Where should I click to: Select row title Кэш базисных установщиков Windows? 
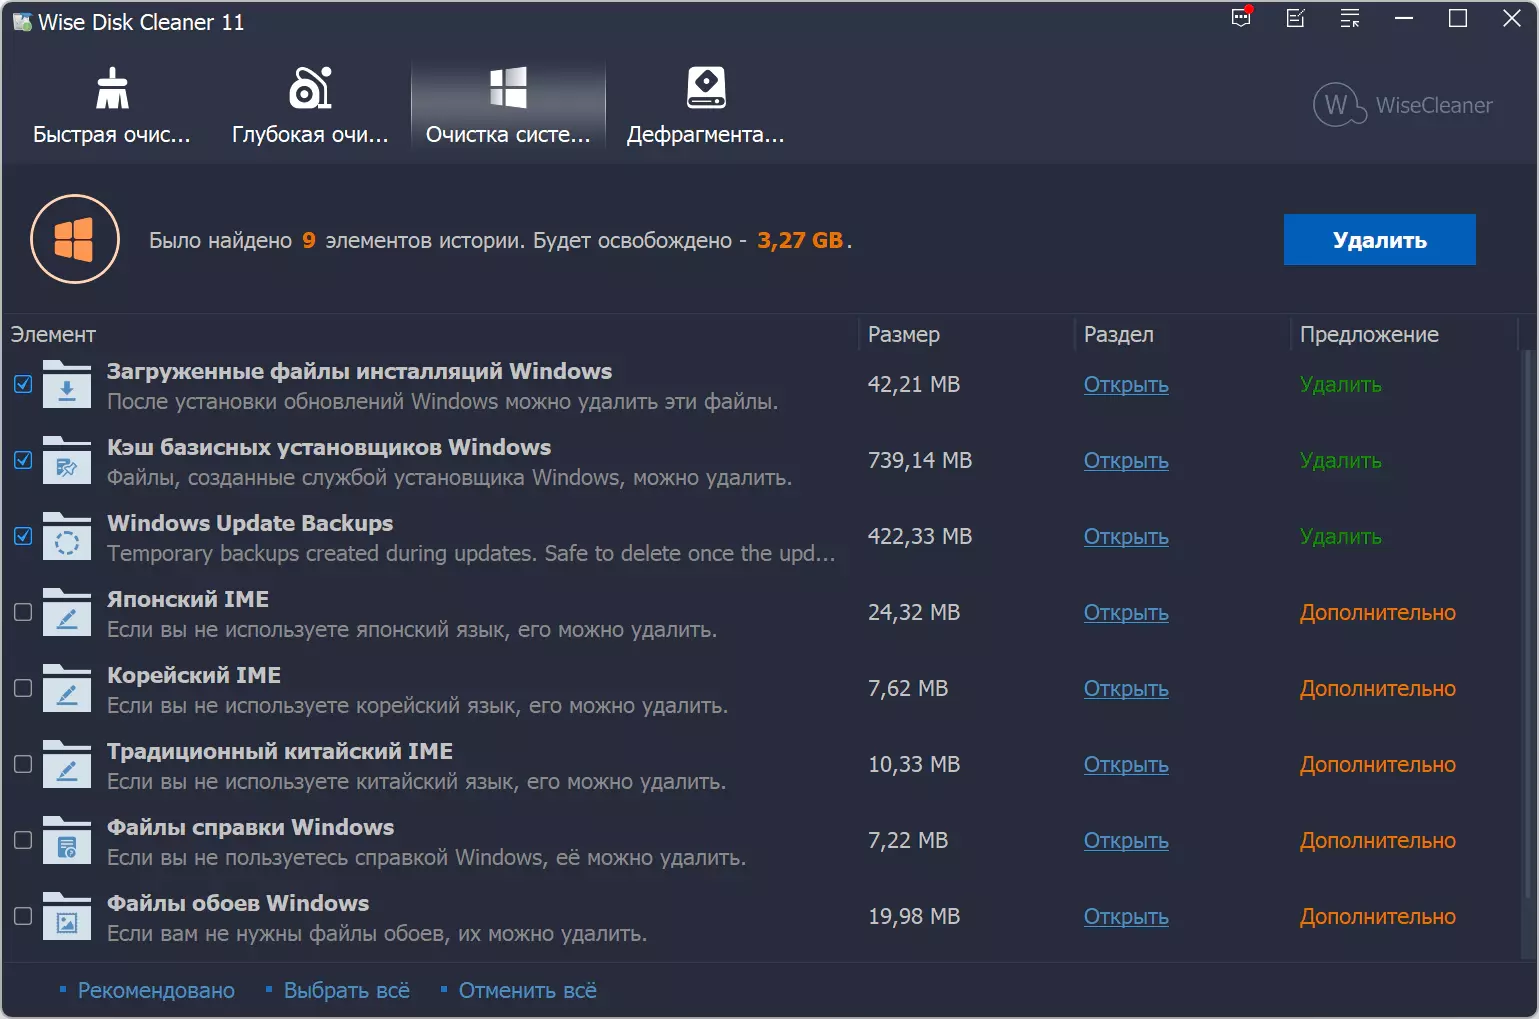coord(329,447)
